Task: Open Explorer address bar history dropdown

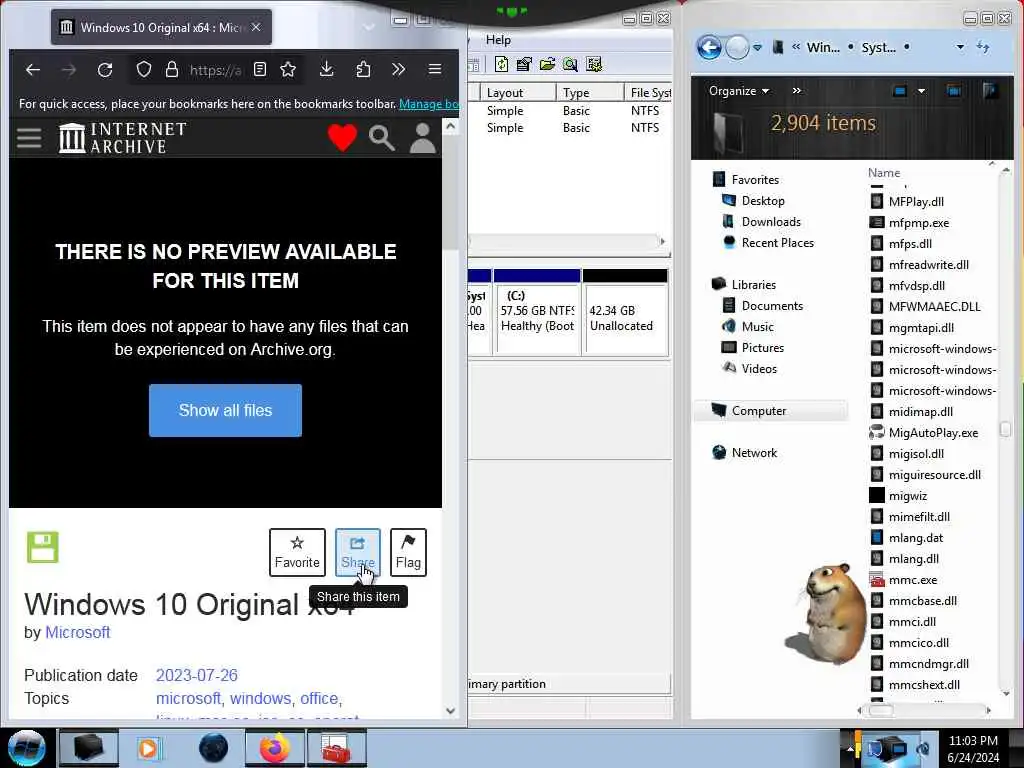Action: pyautogui.click(x=960, y=47)
